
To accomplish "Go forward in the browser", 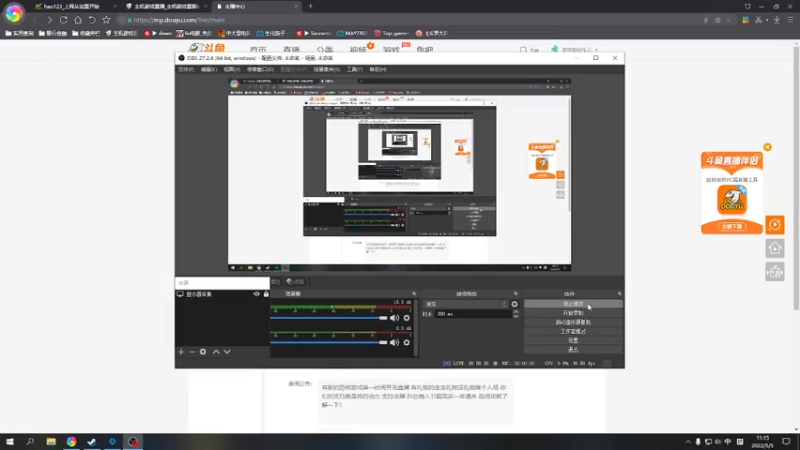I will pyautogui.click(x=49, y=20).
